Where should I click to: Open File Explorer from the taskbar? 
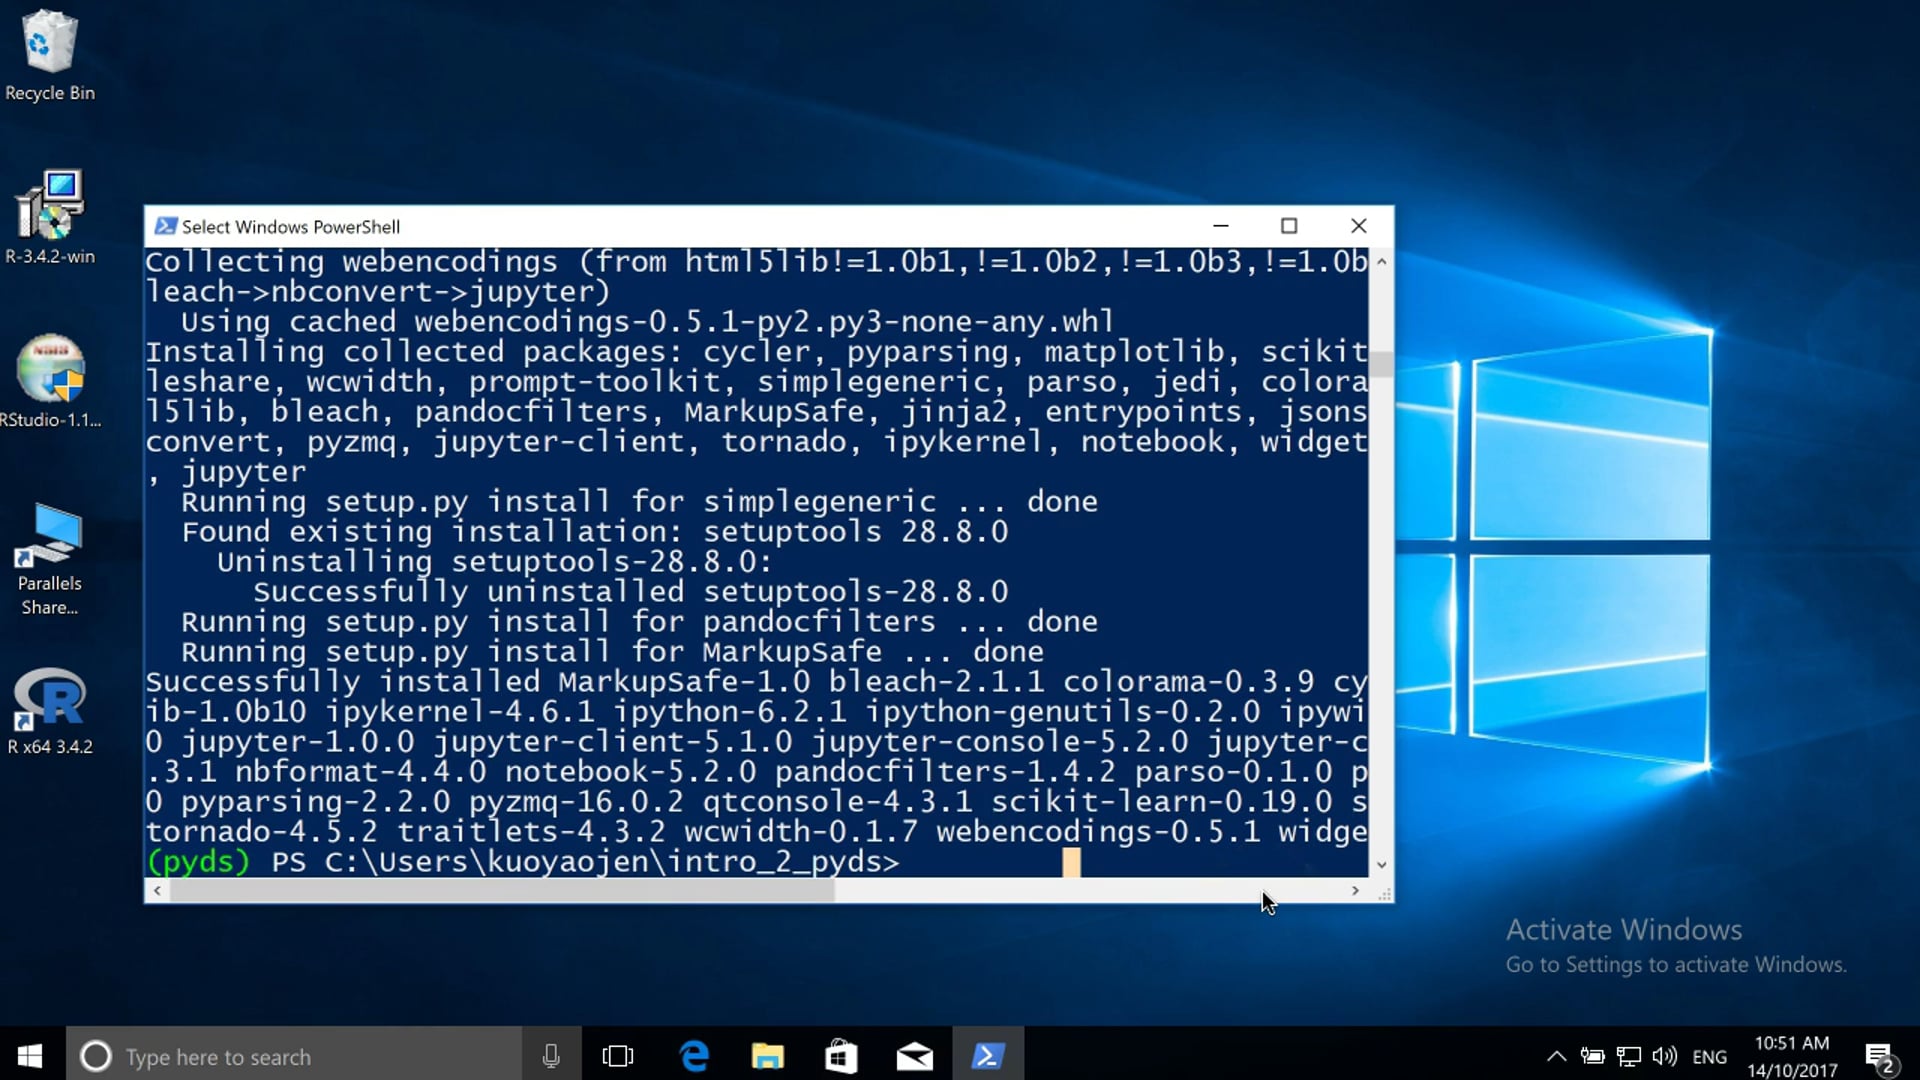(x=767, y=1056)
